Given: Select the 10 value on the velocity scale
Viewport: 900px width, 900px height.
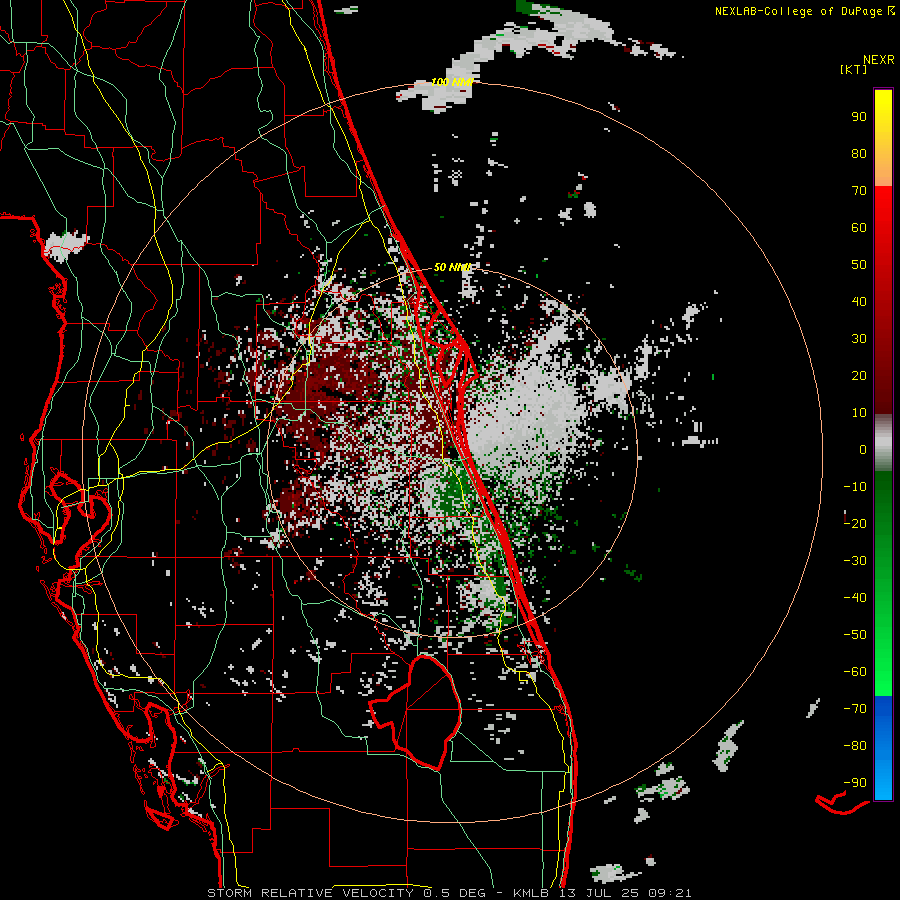Looking at the screenshot, I should [859, 413].
